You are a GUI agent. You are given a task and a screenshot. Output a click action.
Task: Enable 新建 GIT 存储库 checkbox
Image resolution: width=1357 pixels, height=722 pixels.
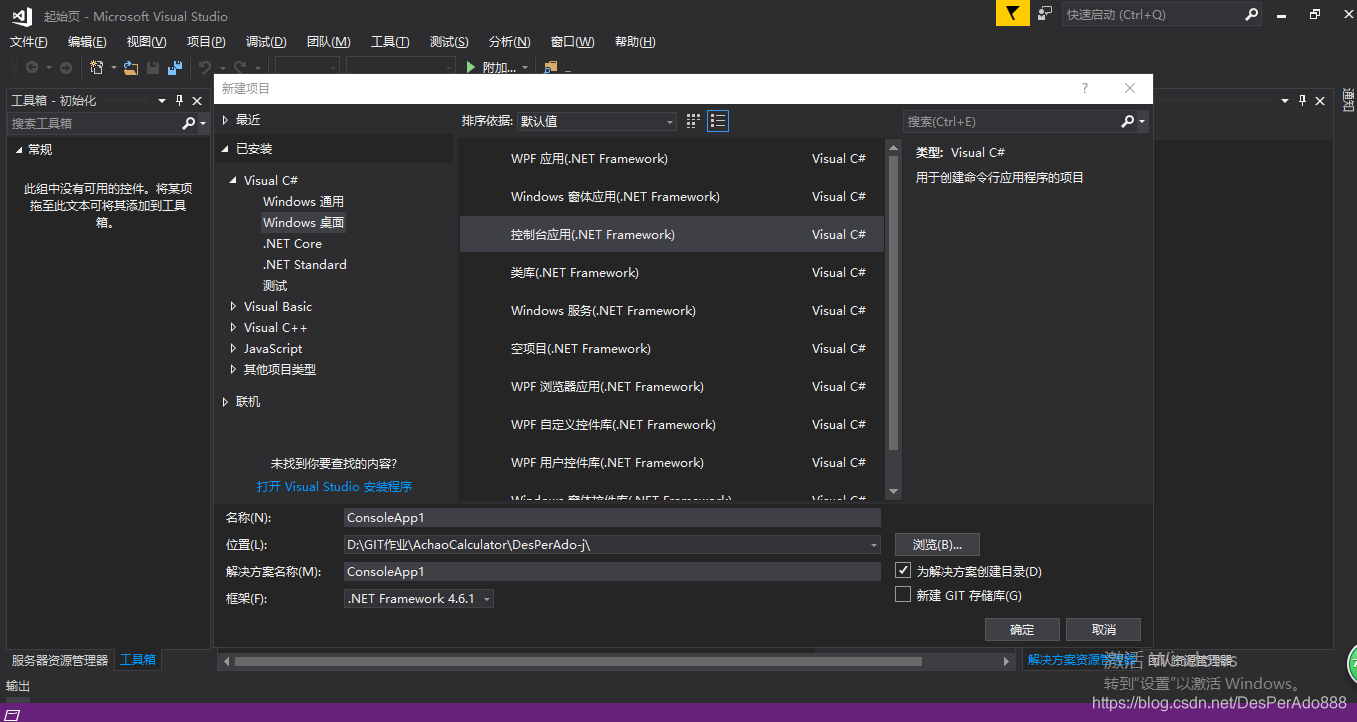coord(903,594)
